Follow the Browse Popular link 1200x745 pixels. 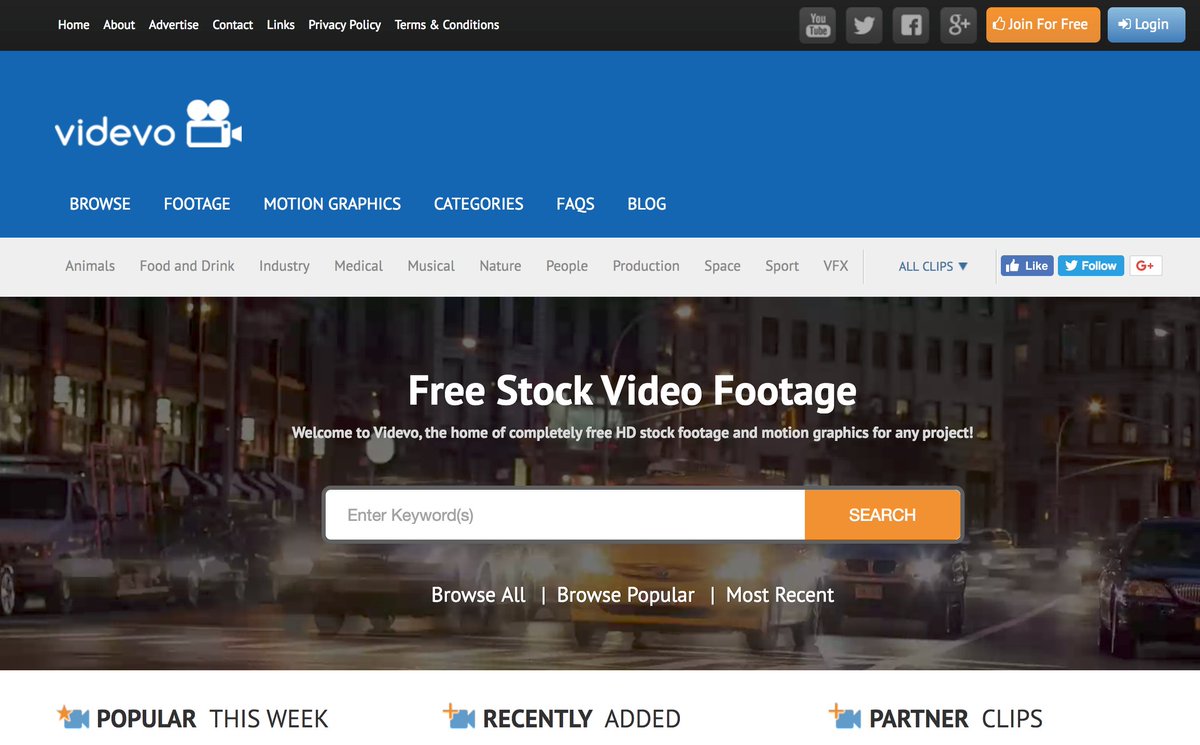click(625, 595)
